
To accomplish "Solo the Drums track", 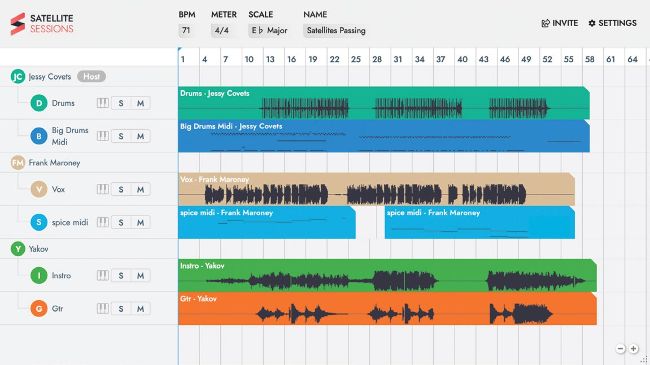I will [121, 103].
